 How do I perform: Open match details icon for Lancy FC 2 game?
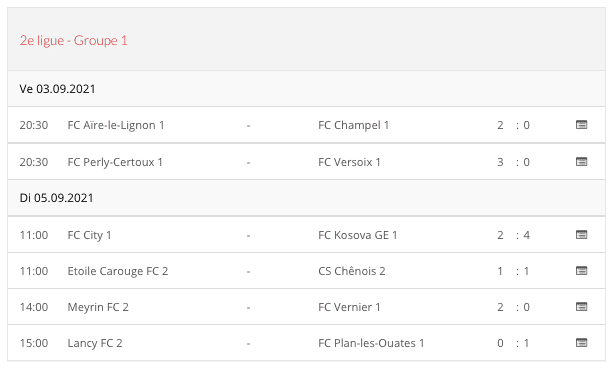(582, 343)
